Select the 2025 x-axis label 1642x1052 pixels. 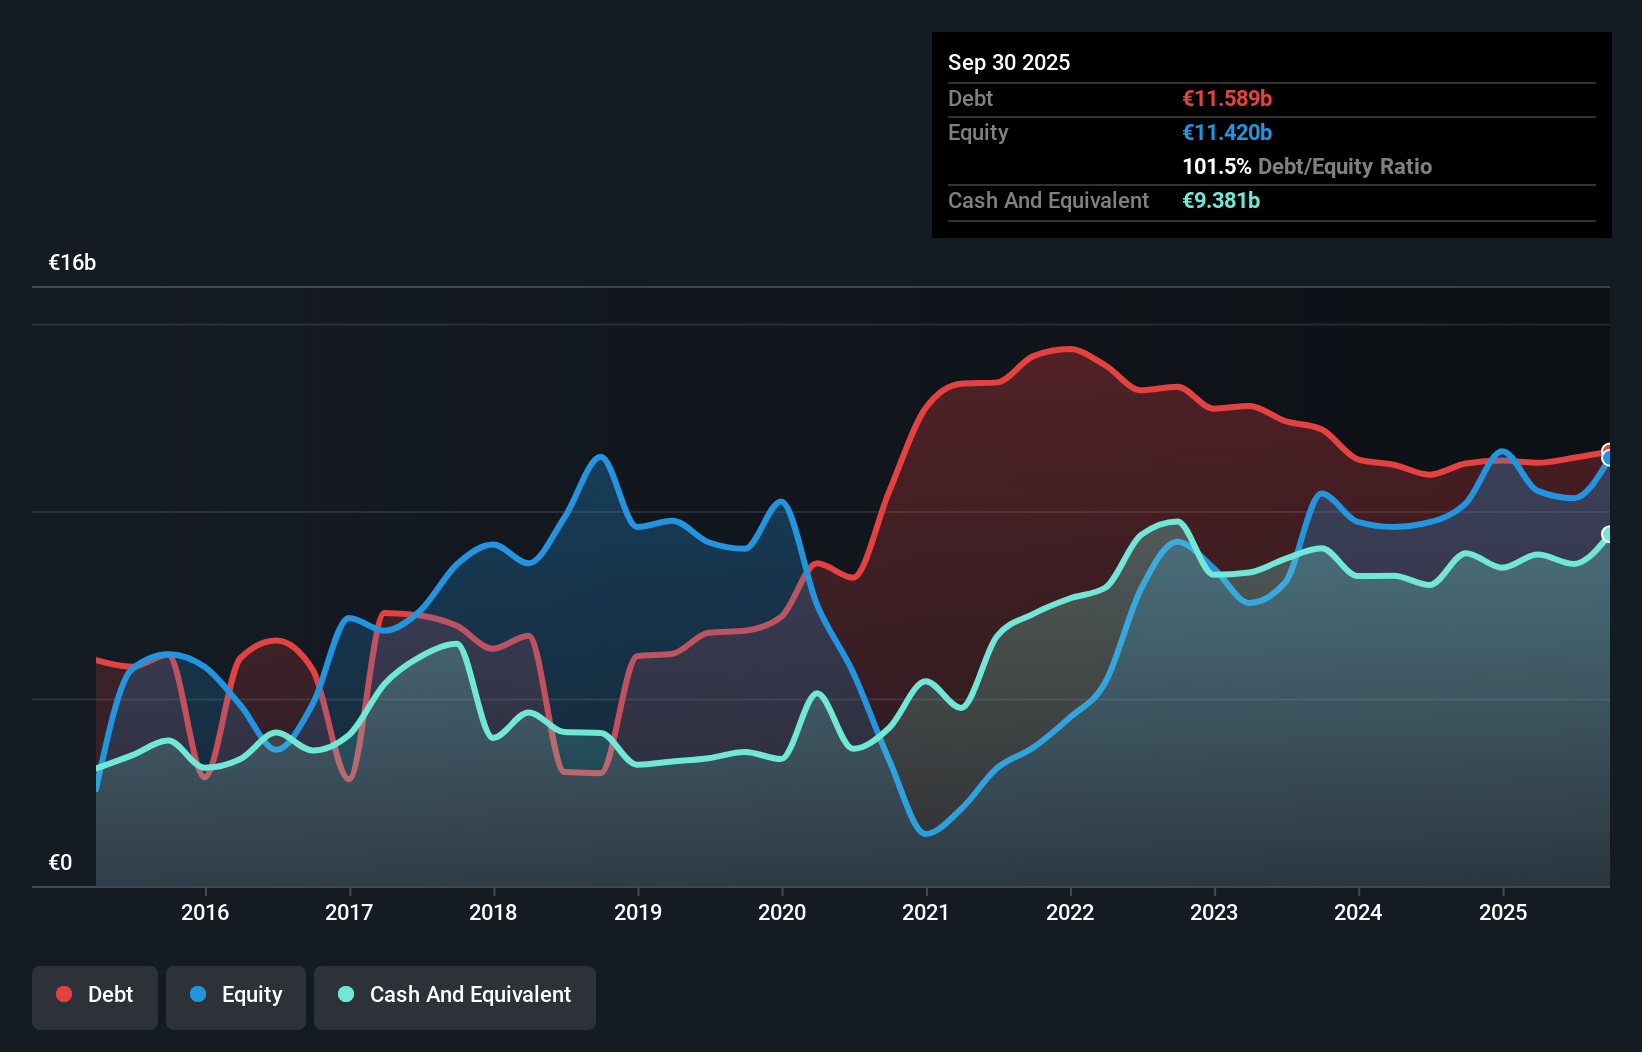(x=1503, y=912)
